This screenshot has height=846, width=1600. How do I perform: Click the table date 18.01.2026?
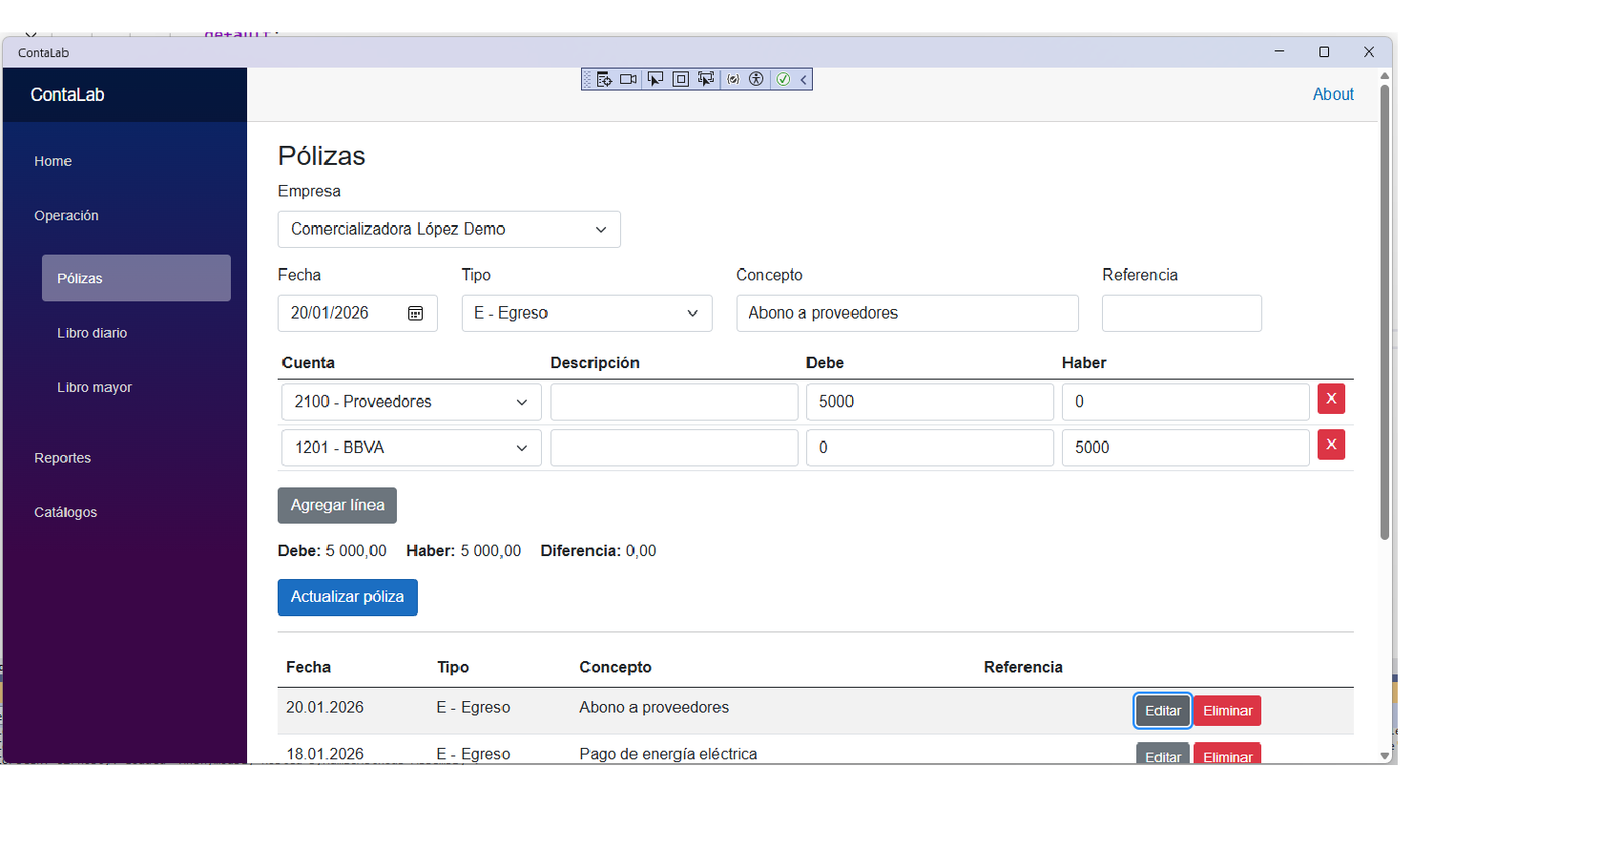(x=325, y=754)
